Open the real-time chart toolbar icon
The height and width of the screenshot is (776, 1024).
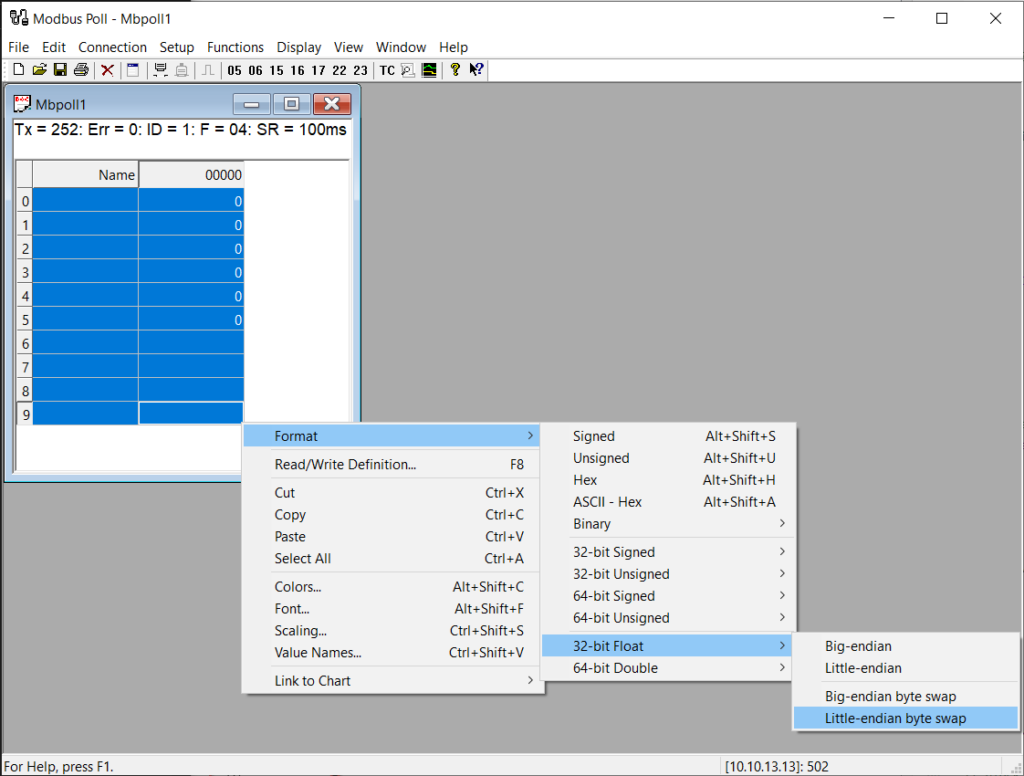click(429, 70)
